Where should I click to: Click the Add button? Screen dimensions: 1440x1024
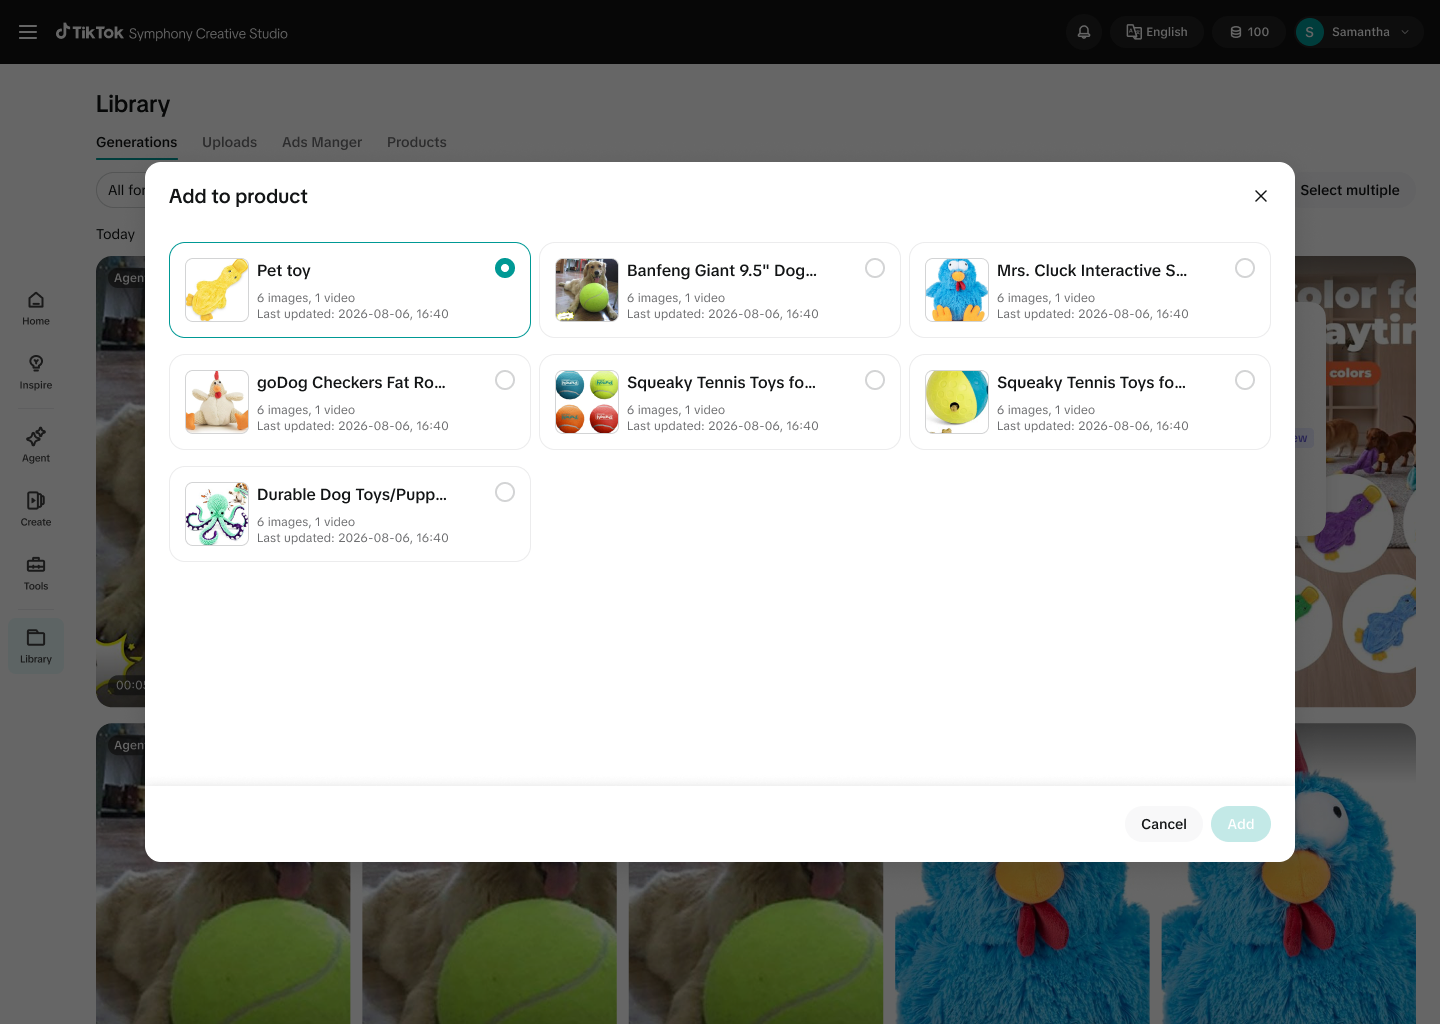click(x=1241, y=824)
